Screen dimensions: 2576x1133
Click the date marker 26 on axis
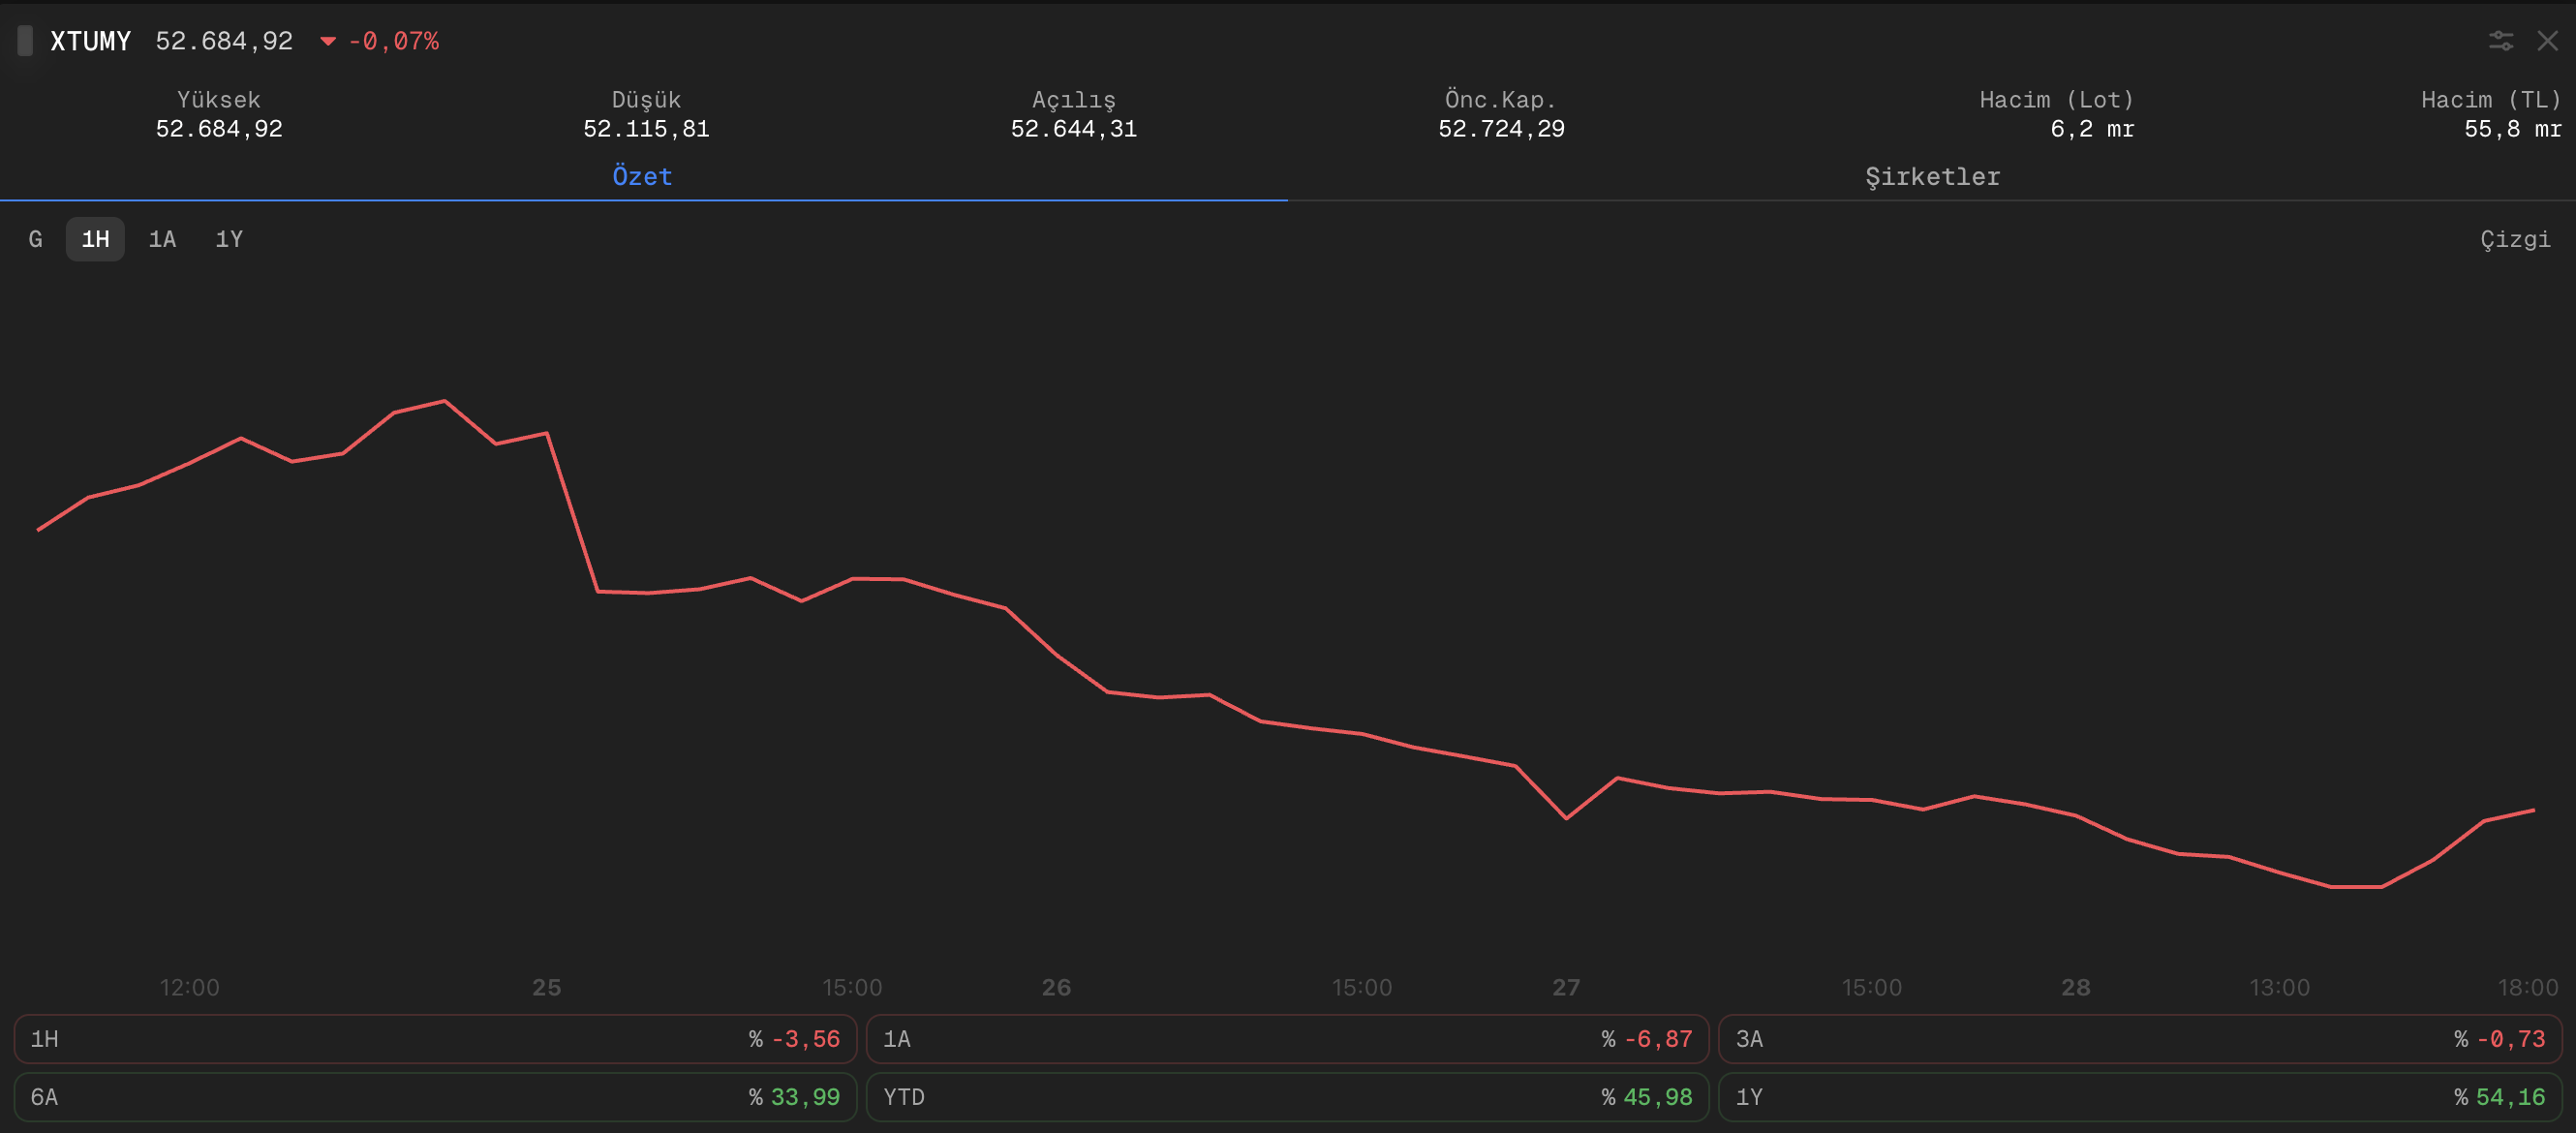click(x=1056, y=987)
